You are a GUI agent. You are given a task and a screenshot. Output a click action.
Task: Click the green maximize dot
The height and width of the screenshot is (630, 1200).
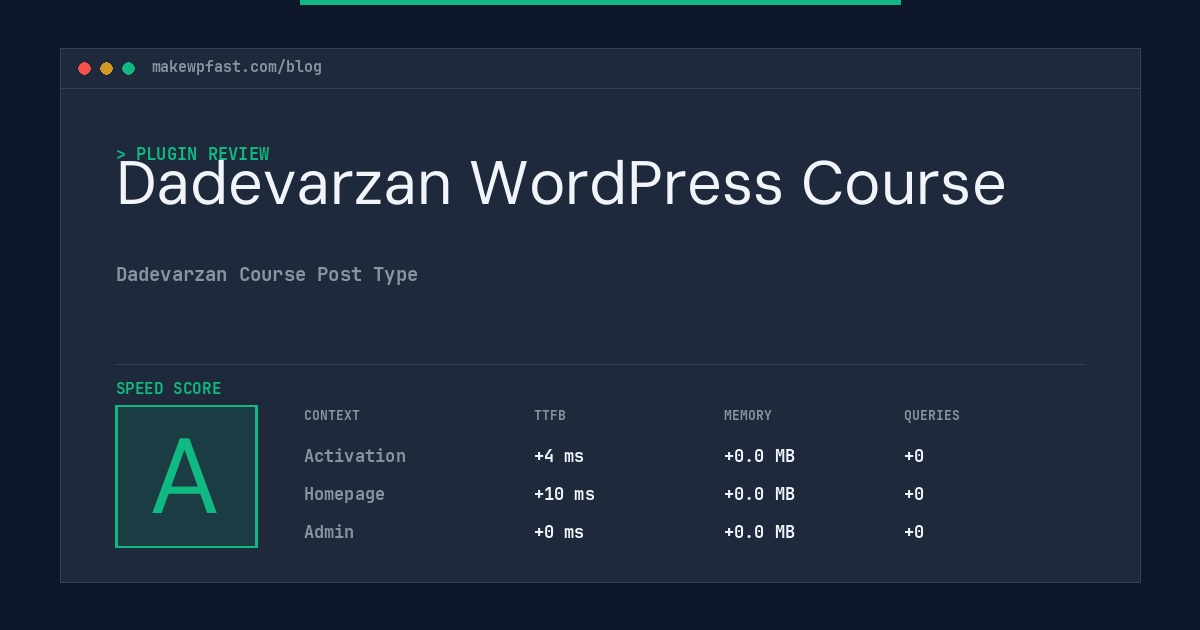pyautogui.click(x=128, y=68)
